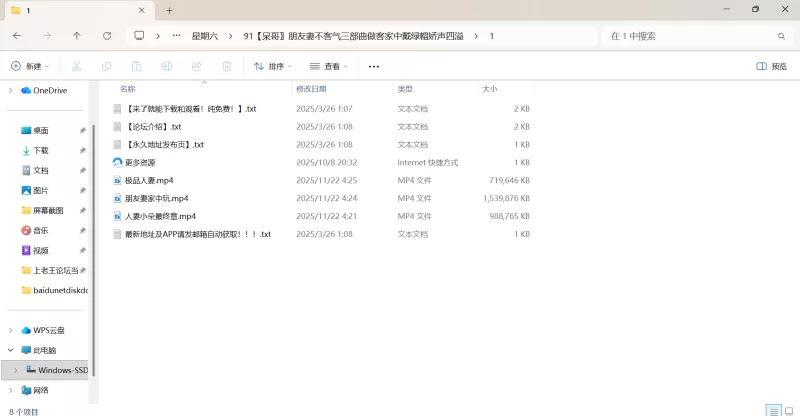Click the Copy icon in the toolbar
Viewport: 800px width, 416px height.
point(106,66)
